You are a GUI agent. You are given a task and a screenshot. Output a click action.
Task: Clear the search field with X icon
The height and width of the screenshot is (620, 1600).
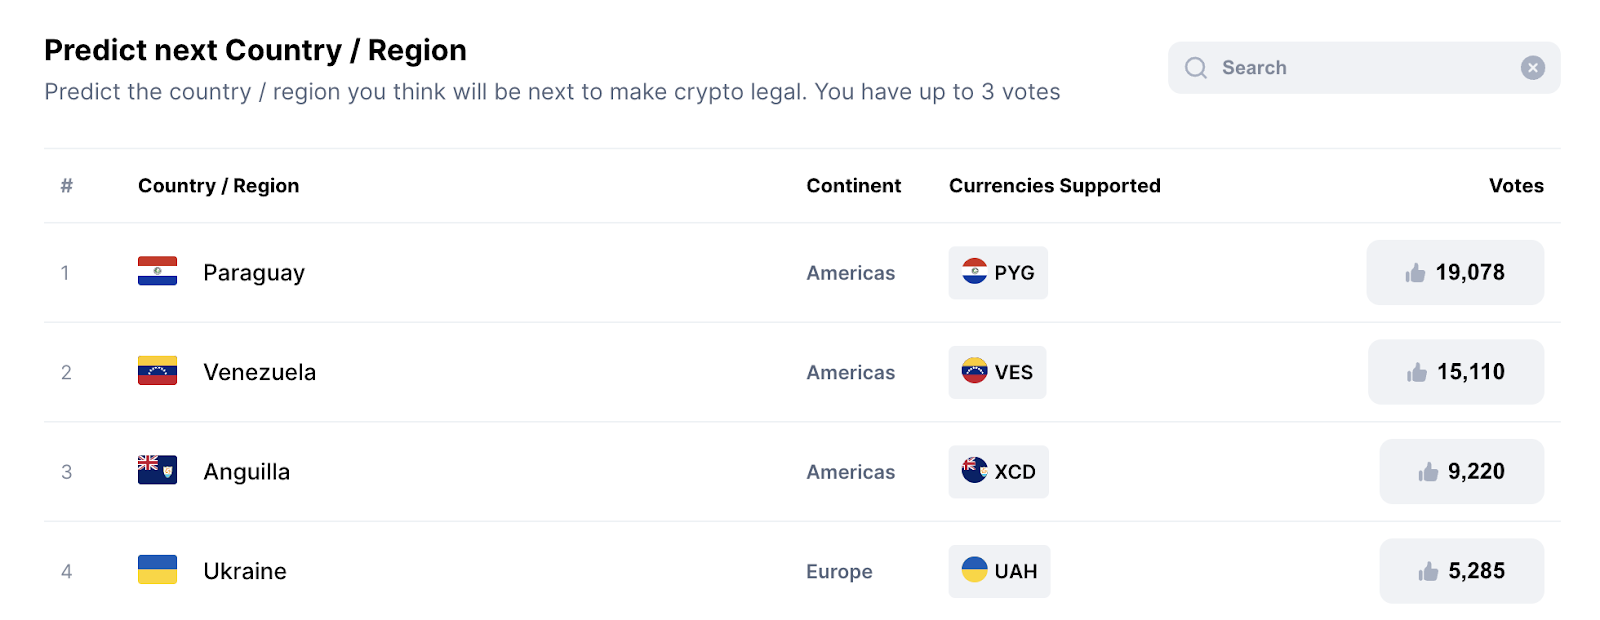(1532, 68)
